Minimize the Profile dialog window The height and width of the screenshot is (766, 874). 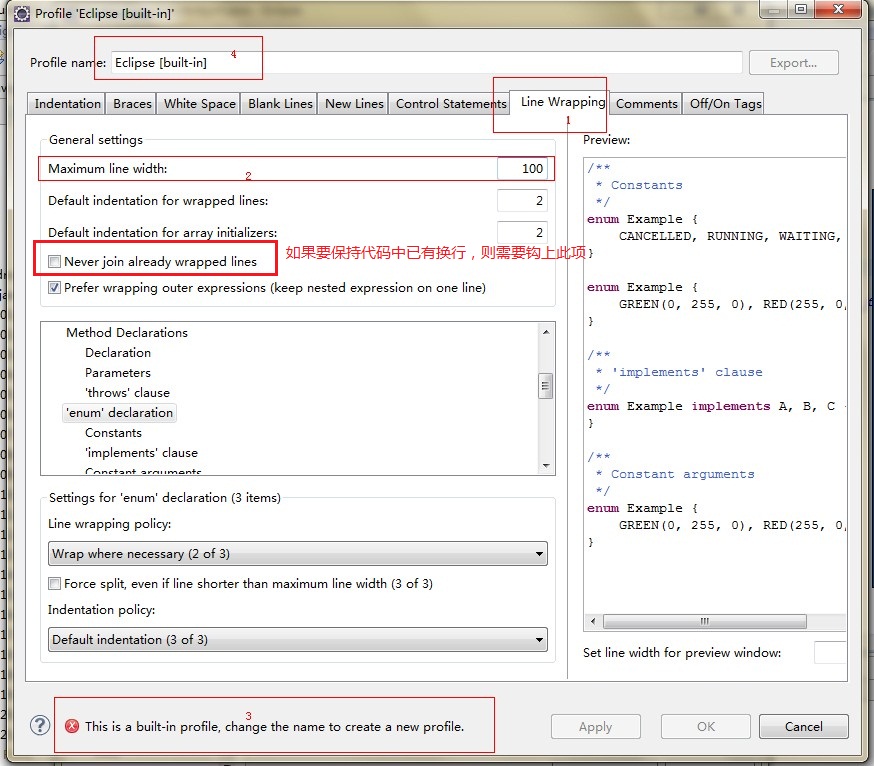773,9
